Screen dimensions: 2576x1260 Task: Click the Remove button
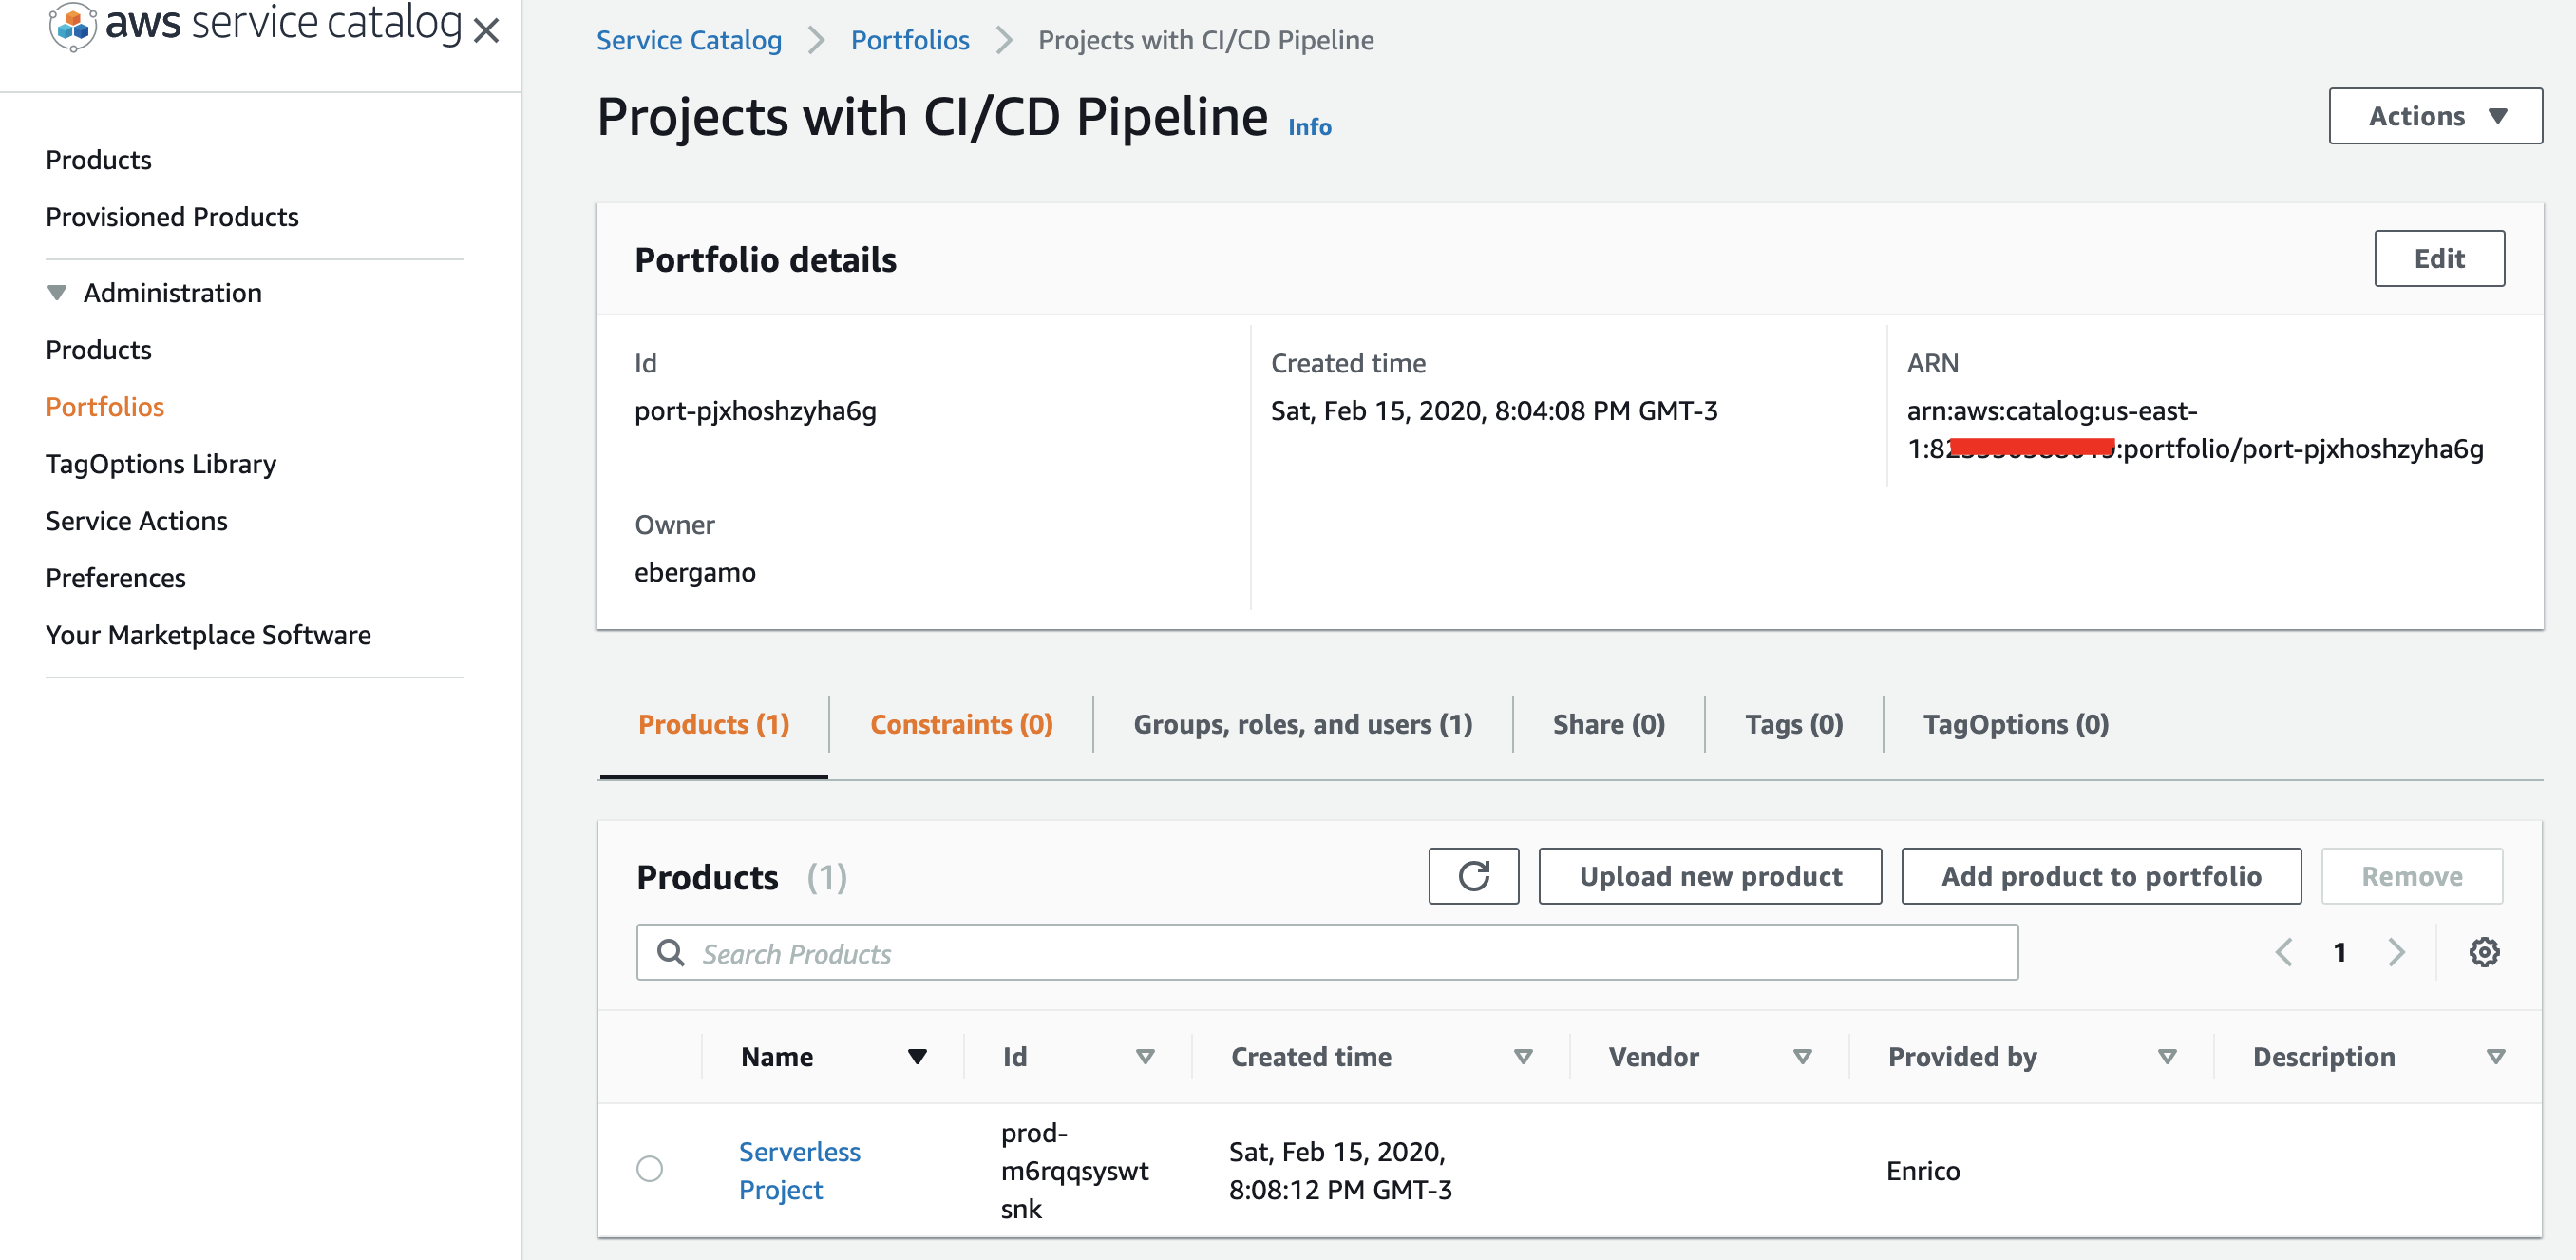(2411, 876)
